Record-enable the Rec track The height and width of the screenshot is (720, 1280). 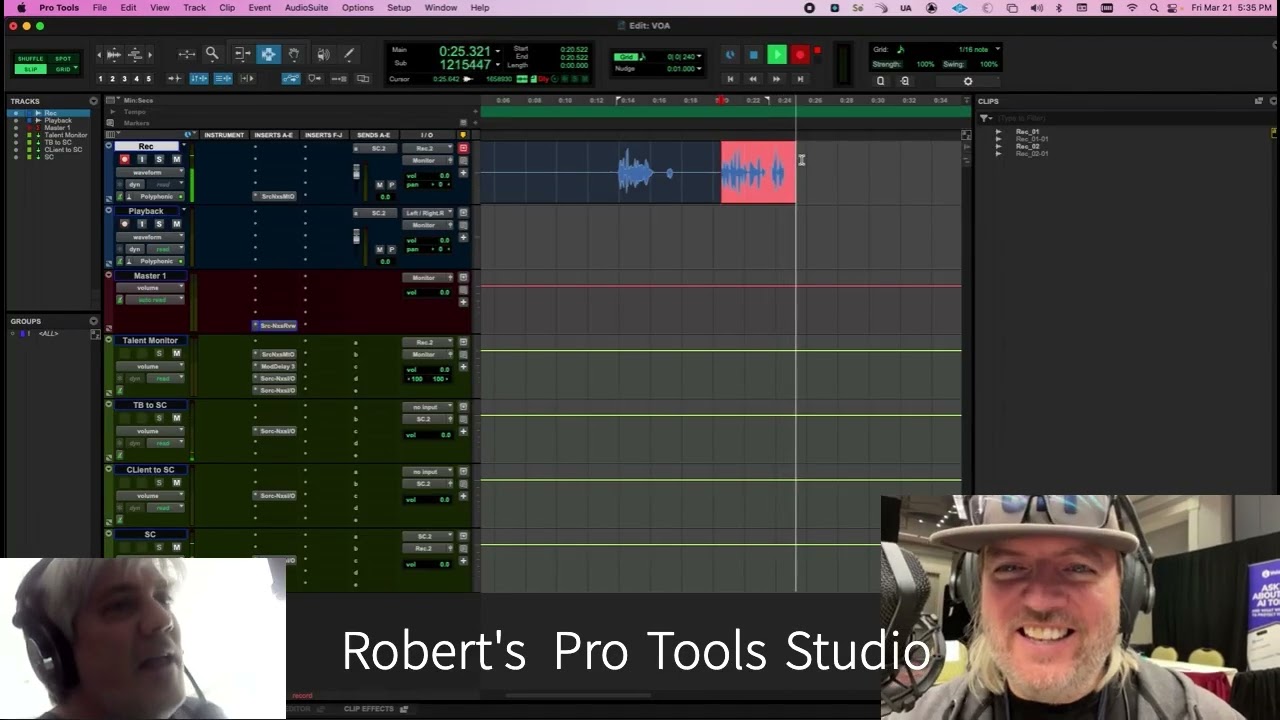pyautogui.click(x=125, y=160)
